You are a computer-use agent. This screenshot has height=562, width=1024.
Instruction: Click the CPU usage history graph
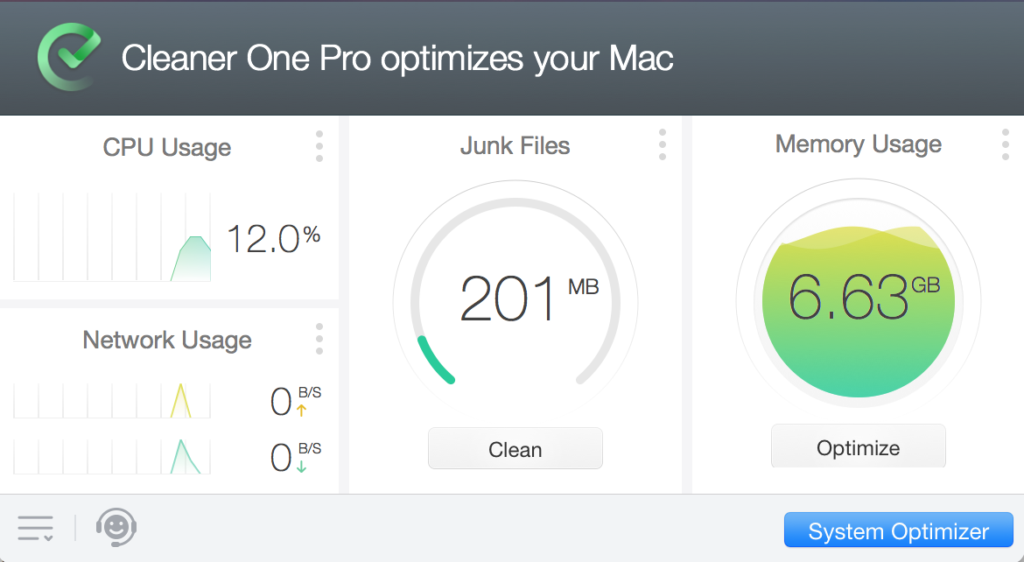(x=112, y=238)
